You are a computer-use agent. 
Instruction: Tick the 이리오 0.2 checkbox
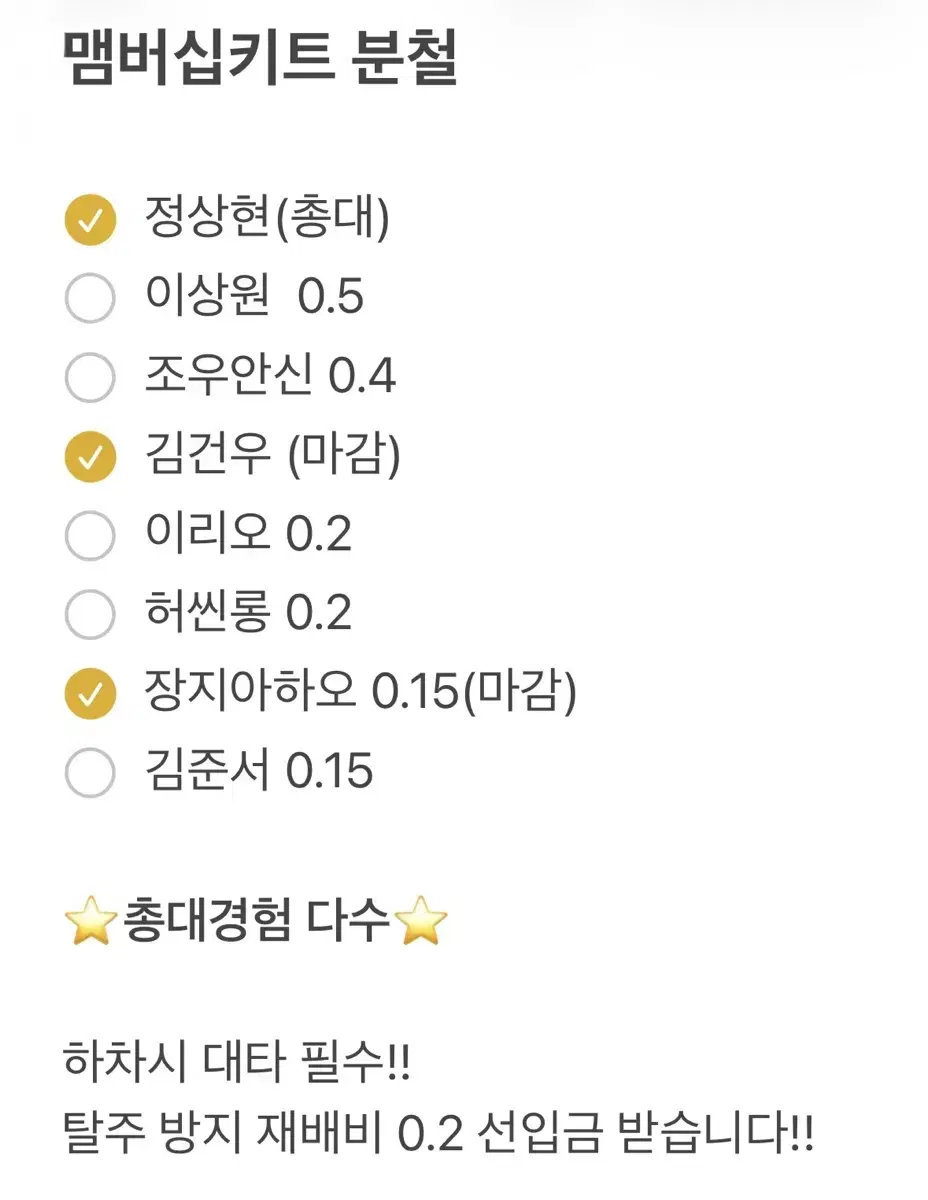click(90, 536)
